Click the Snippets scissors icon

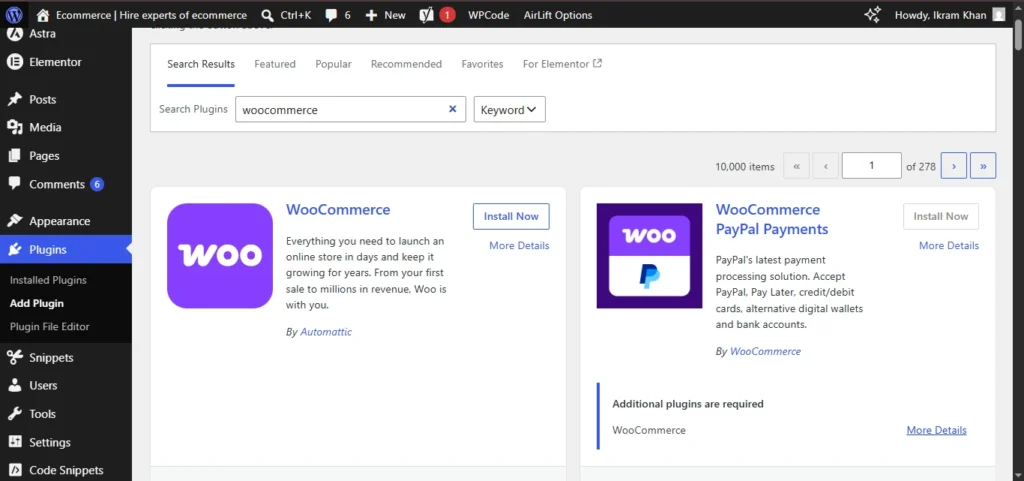[14, 358]
